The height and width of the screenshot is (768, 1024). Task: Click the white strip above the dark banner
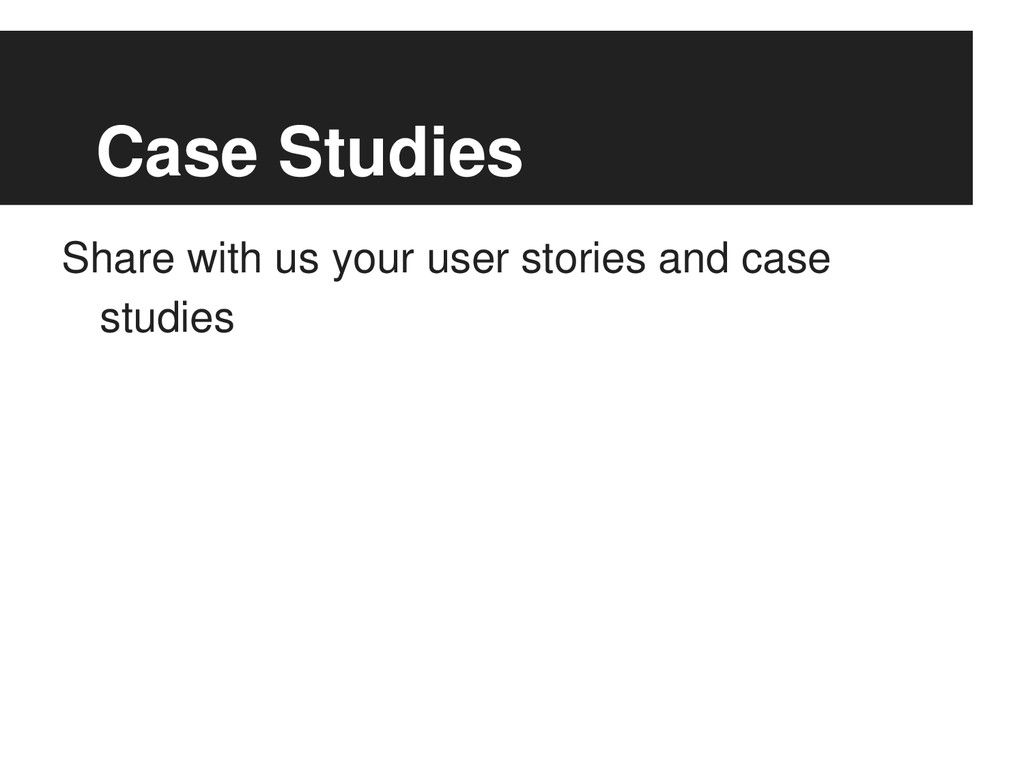[x=486, y=15]
